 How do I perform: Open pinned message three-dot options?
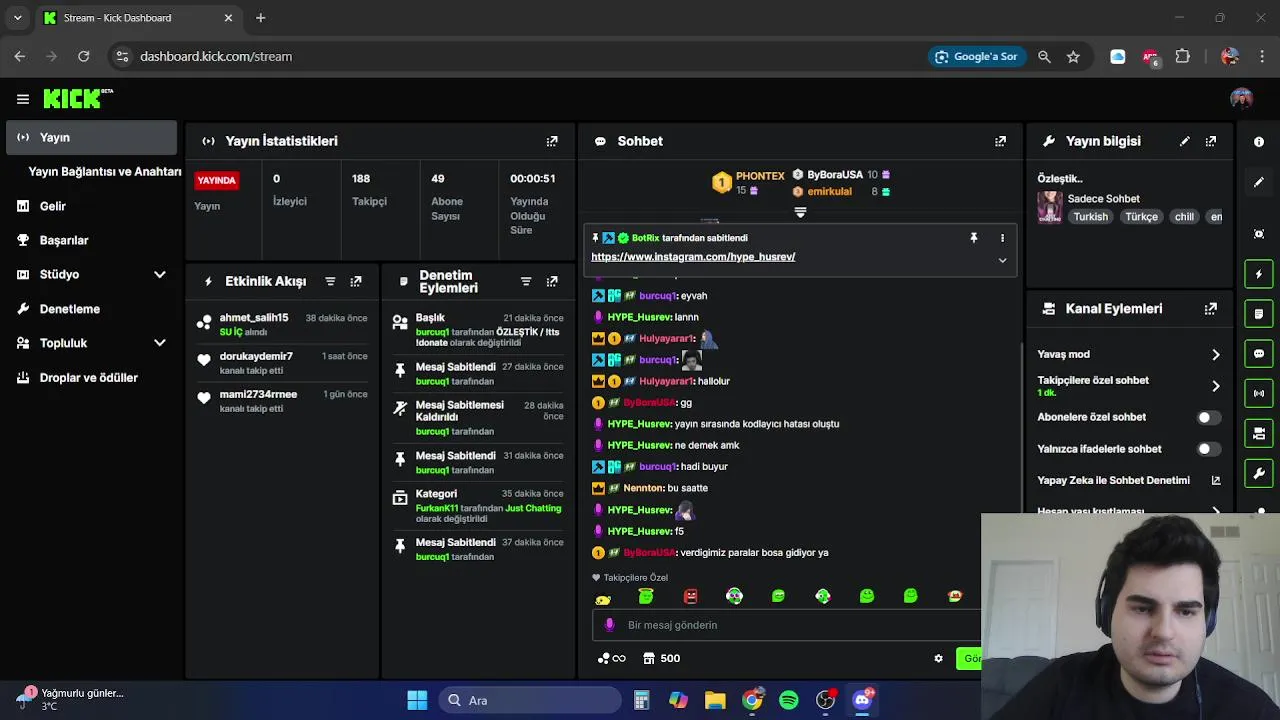[1002, 238]
